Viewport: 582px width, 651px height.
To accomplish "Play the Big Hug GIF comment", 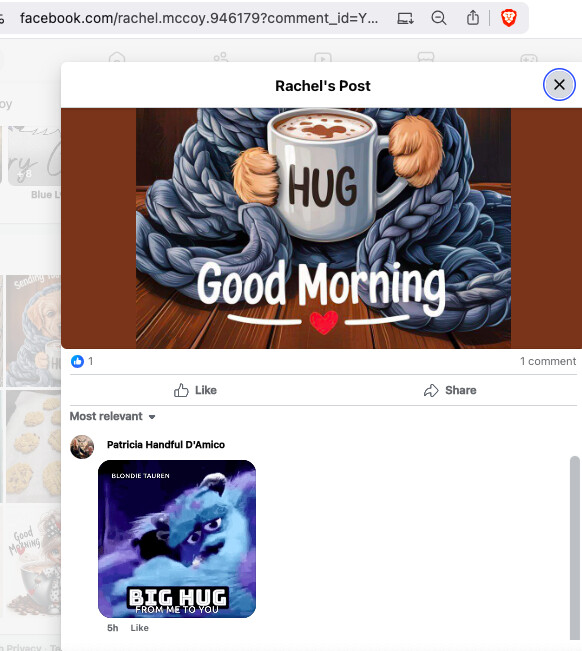I will click(x=177, y=539).
